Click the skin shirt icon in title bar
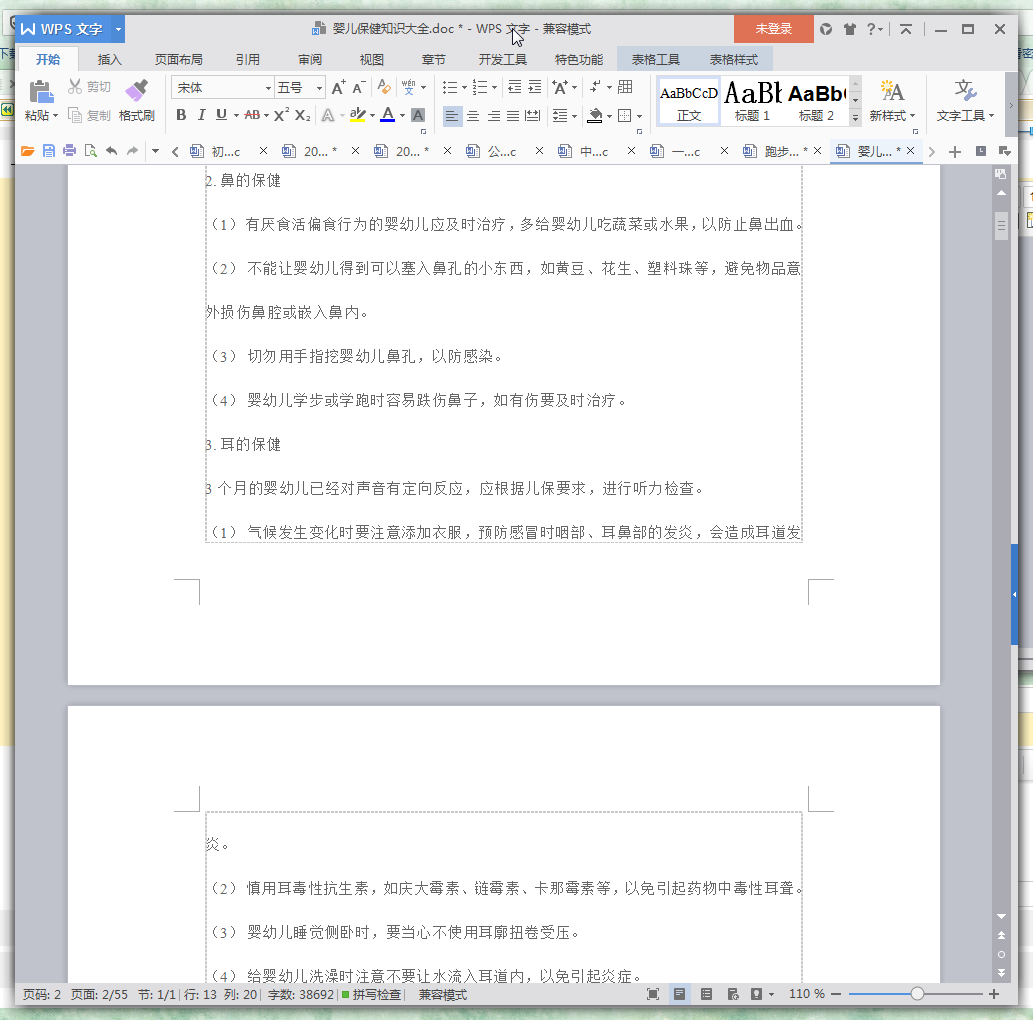 [x=850, y=29]
